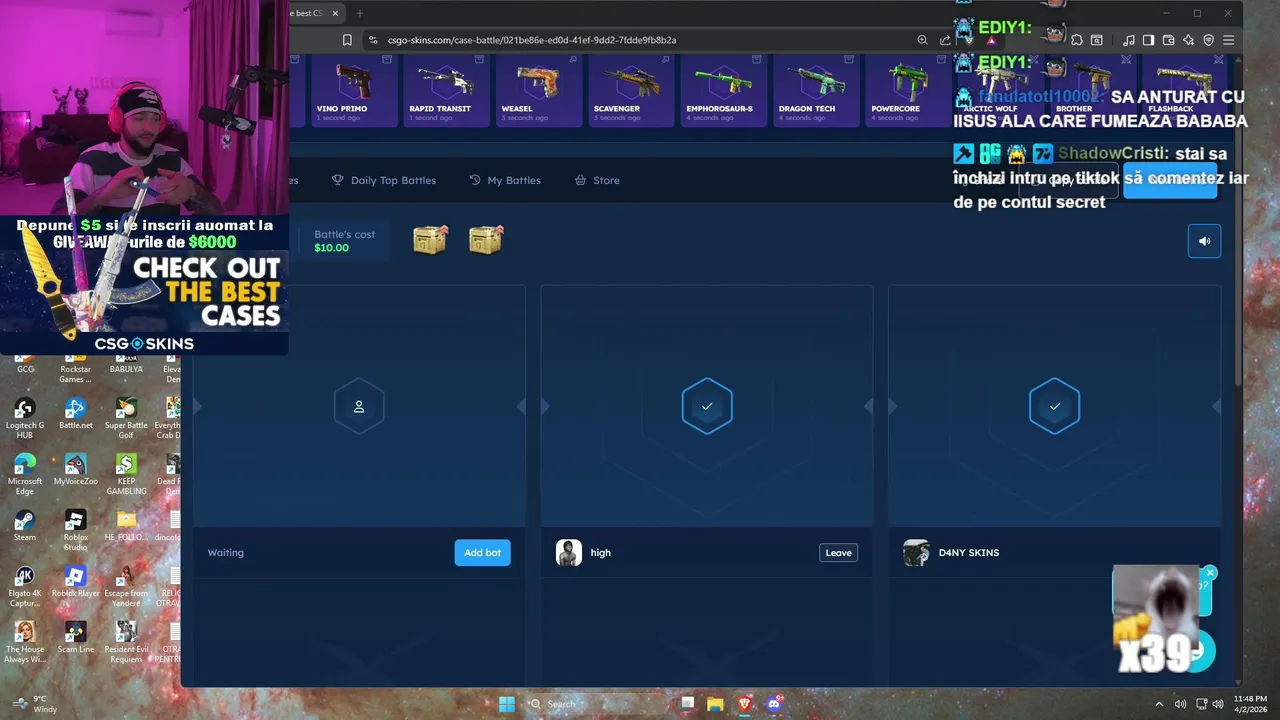Image resolution: width=1280 pixels, height=720 pixels.
Task: Open the browser extensions puzzle icon
Action: coord(1077,40)
